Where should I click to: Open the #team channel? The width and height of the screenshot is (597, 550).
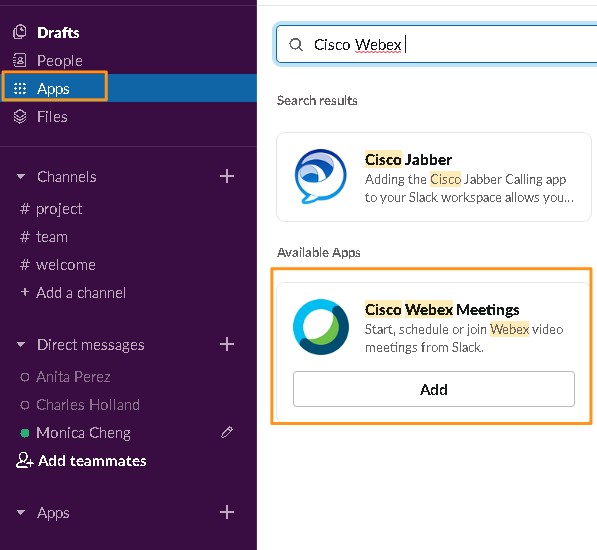tap(128, 237)
